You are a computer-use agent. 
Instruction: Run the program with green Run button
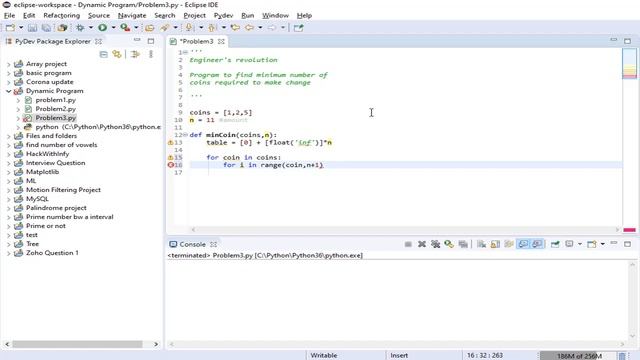[x=102, y=28]
